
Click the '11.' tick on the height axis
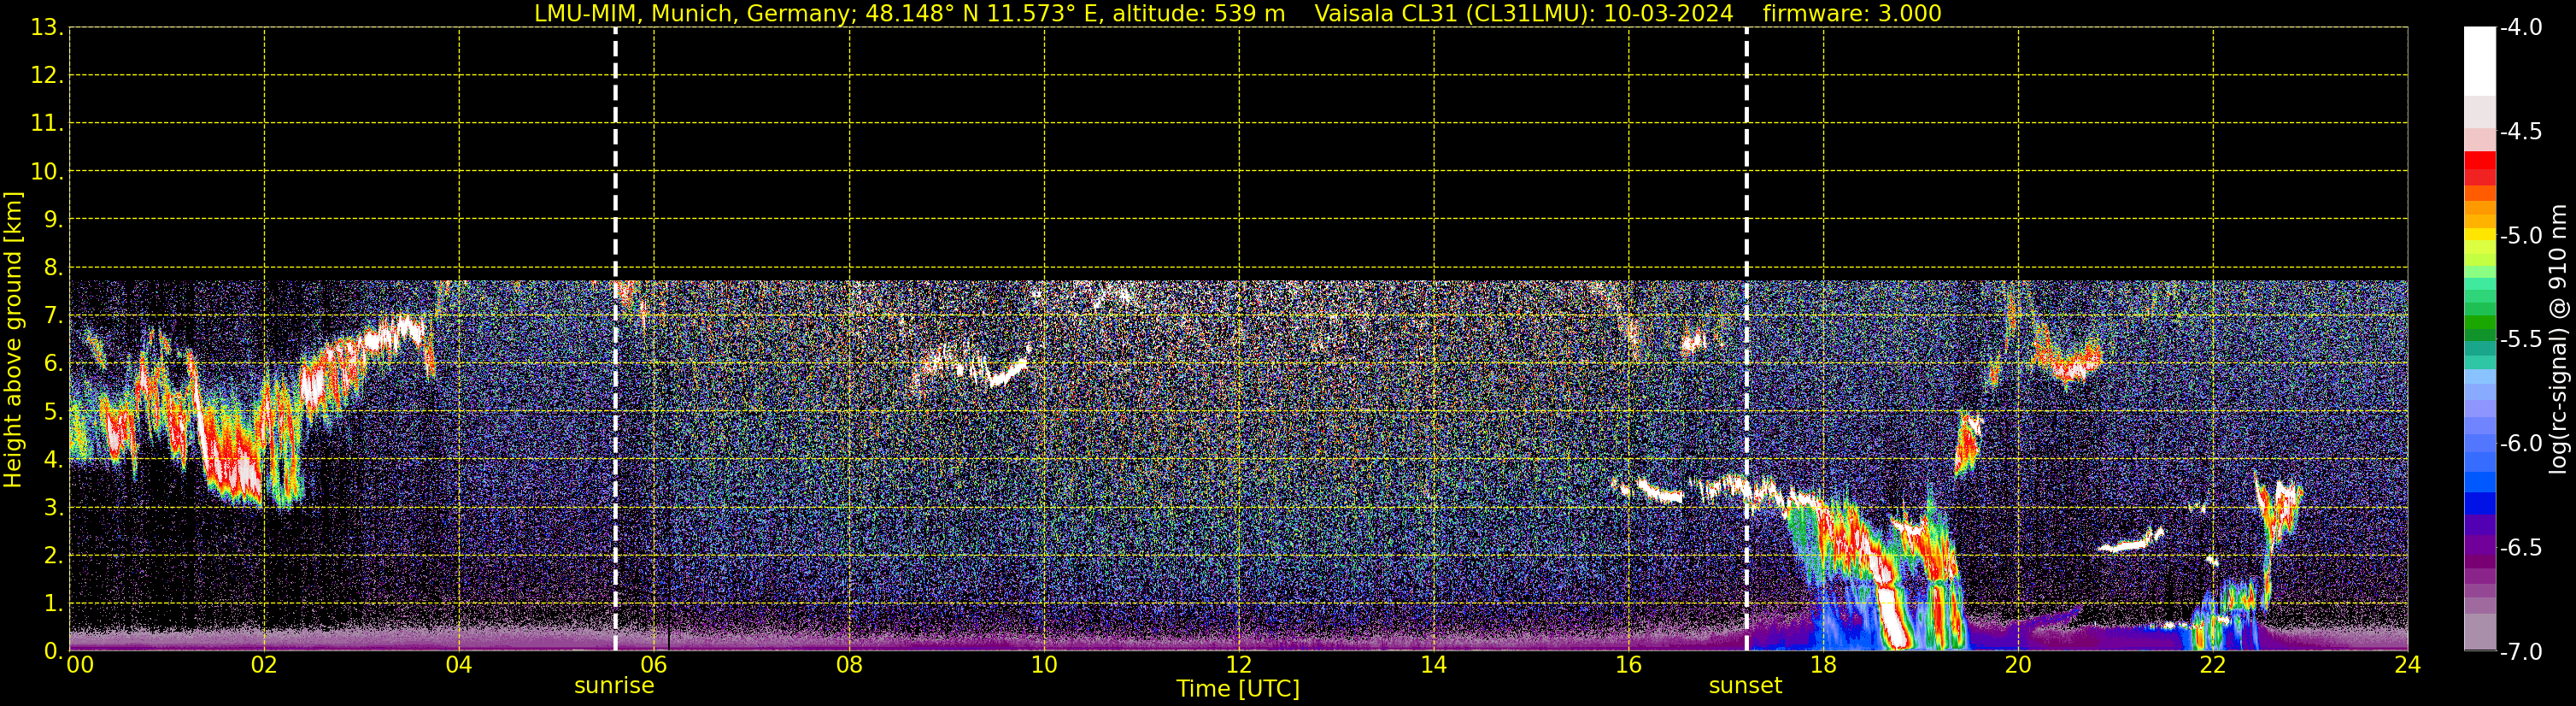tap(46, 124)
